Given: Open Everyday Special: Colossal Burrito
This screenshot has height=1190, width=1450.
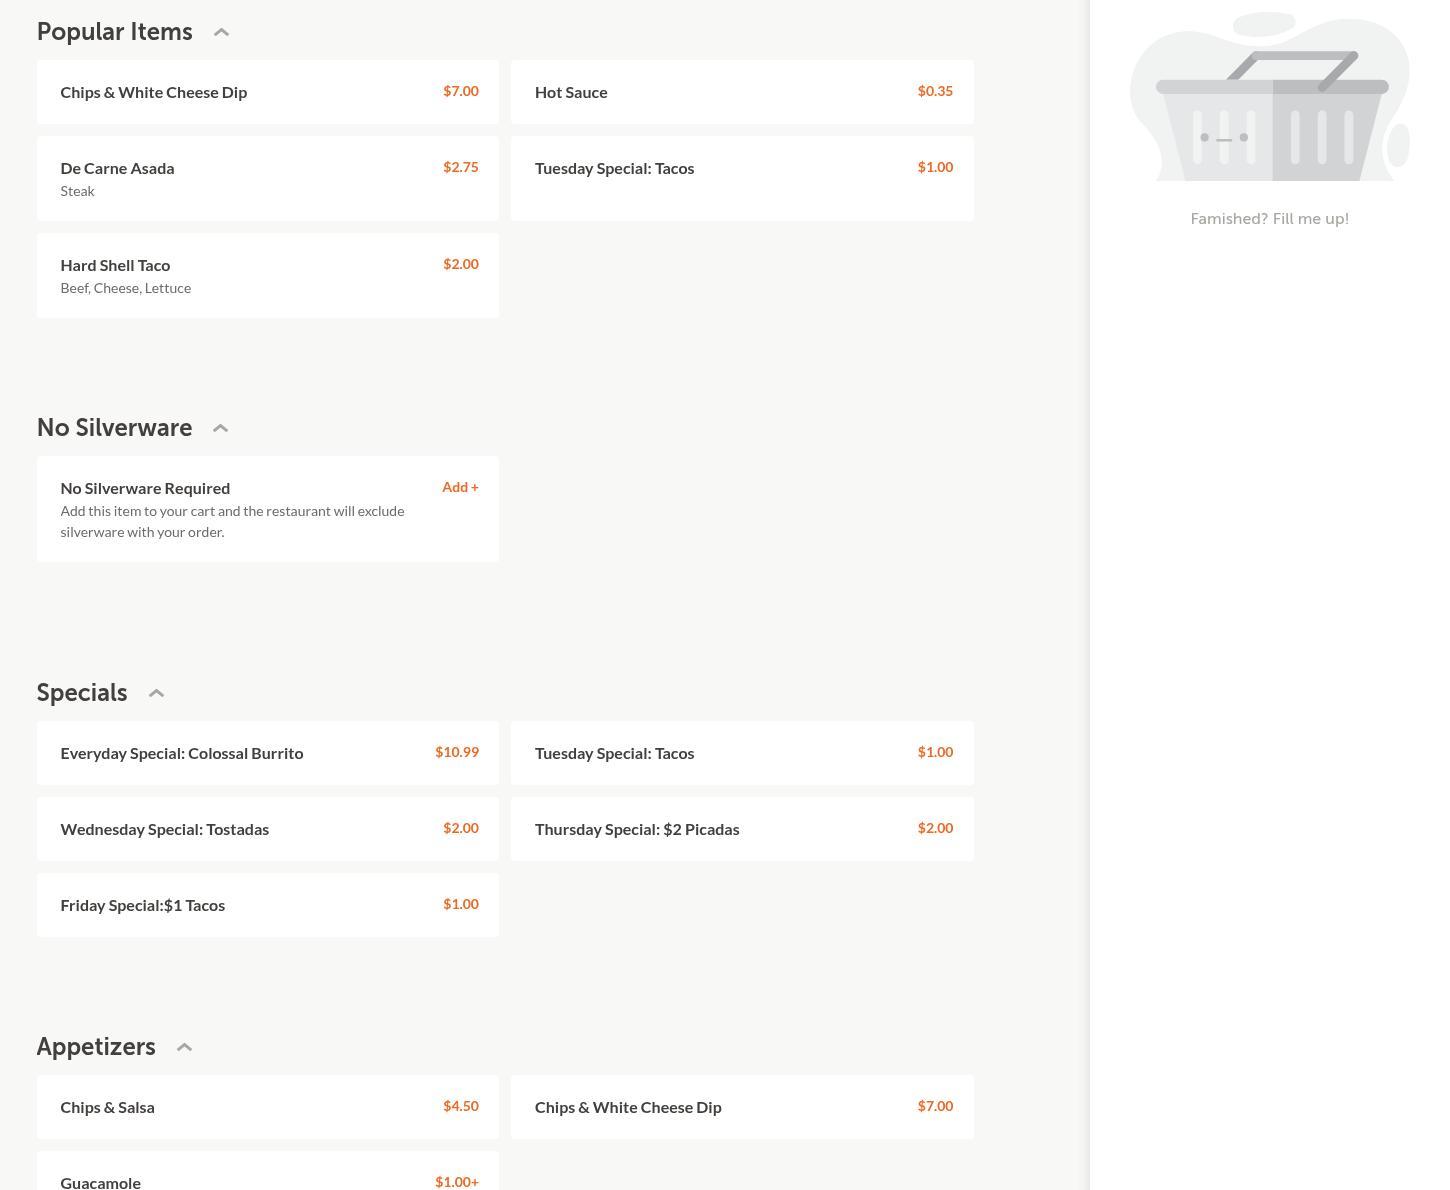Looking at the screenshot, I should pos(268,753).
